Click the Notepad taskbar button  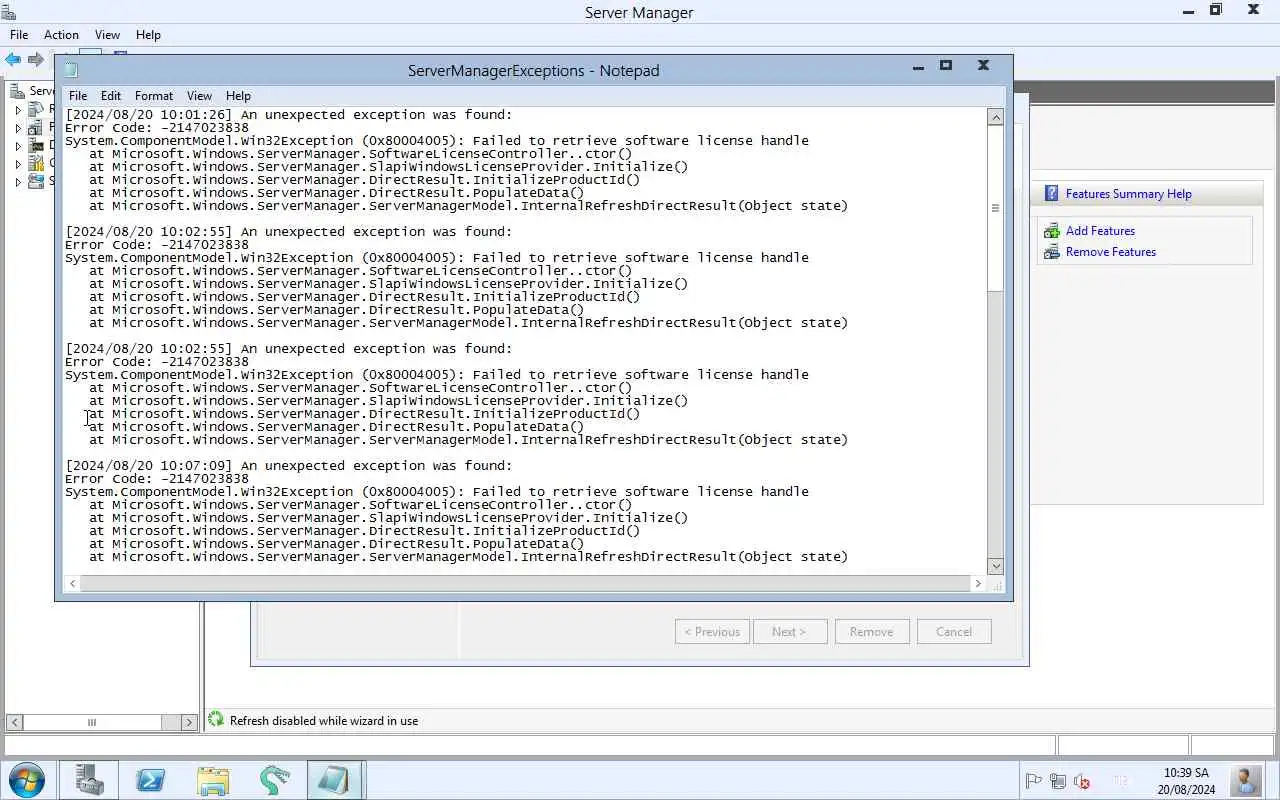click(335, 780)
